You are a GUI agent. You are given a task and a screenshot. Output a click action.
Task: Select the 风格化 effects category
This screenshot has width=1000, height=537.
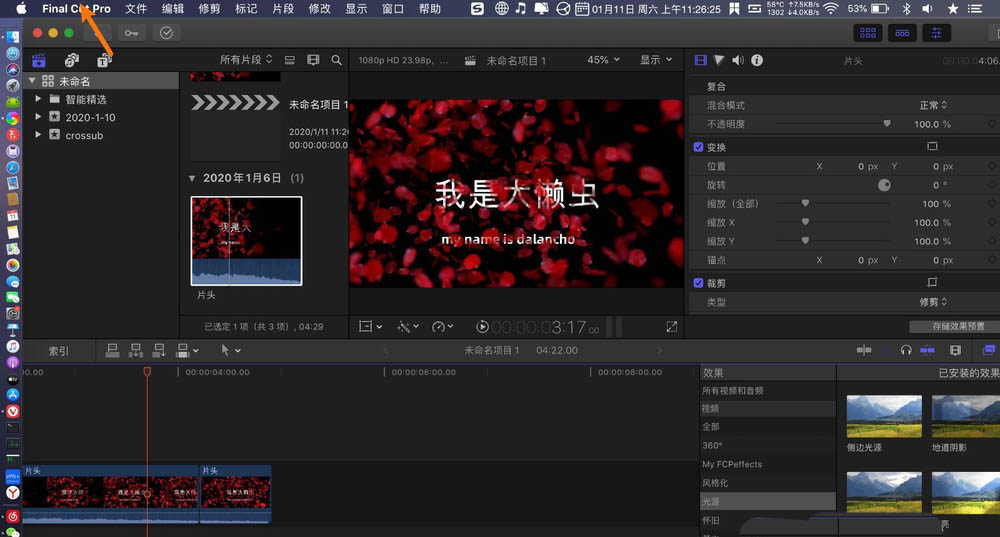pyautogui.click(x=767, y=483)
